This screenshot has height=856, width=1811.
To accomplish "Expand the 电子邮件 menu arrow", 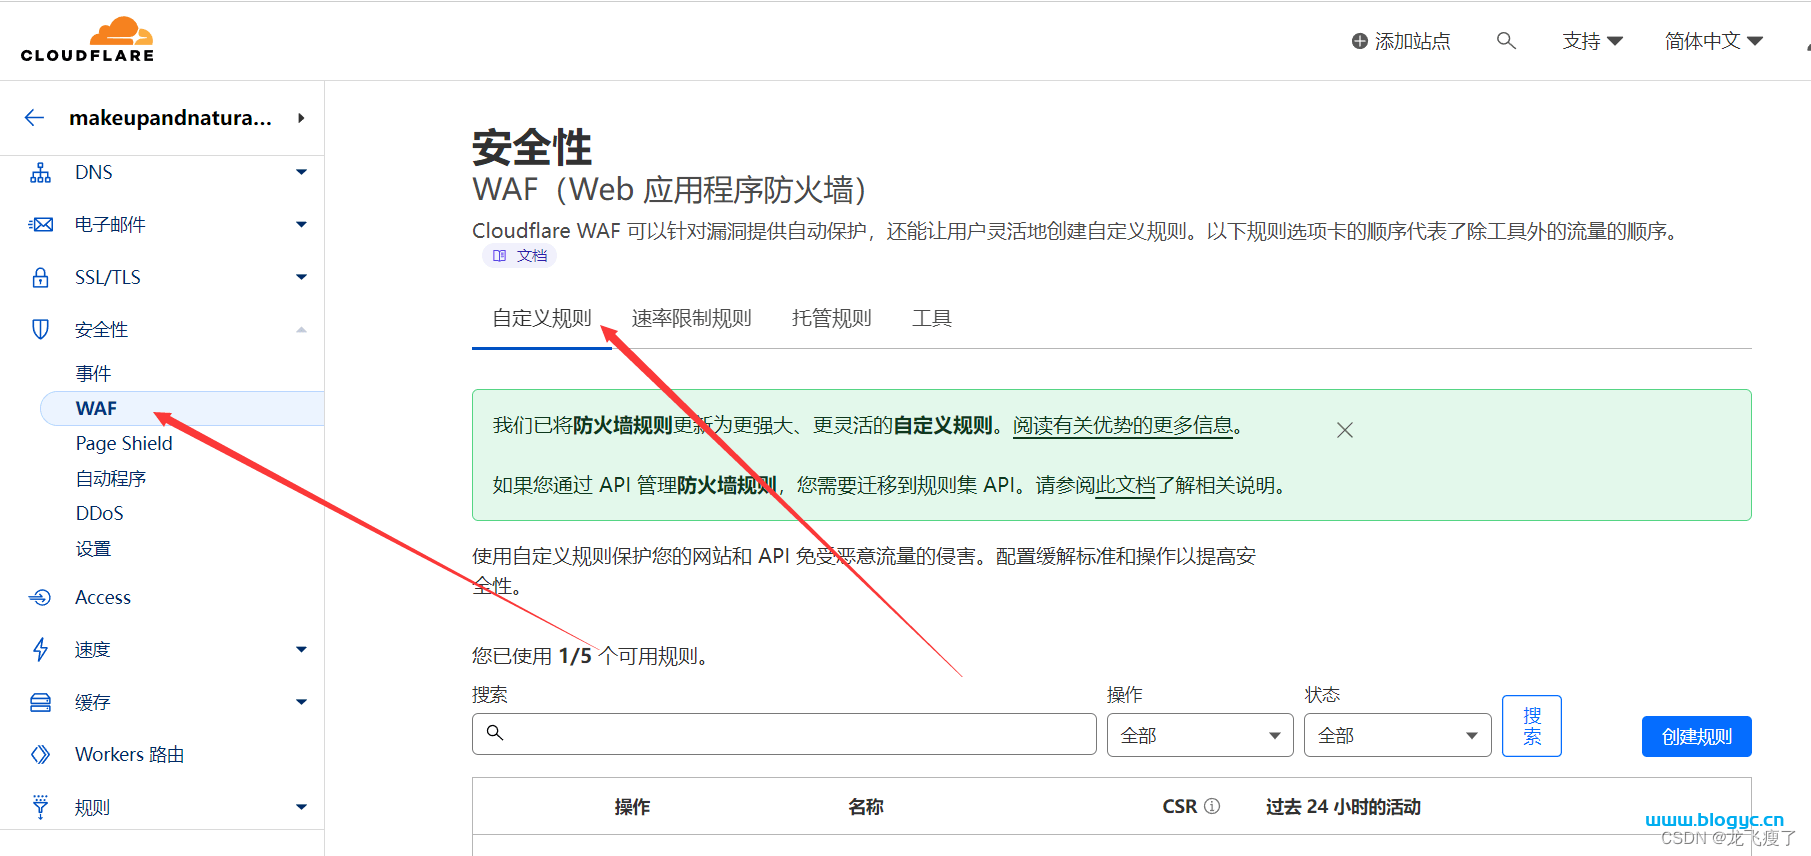I will click(301, 224).
